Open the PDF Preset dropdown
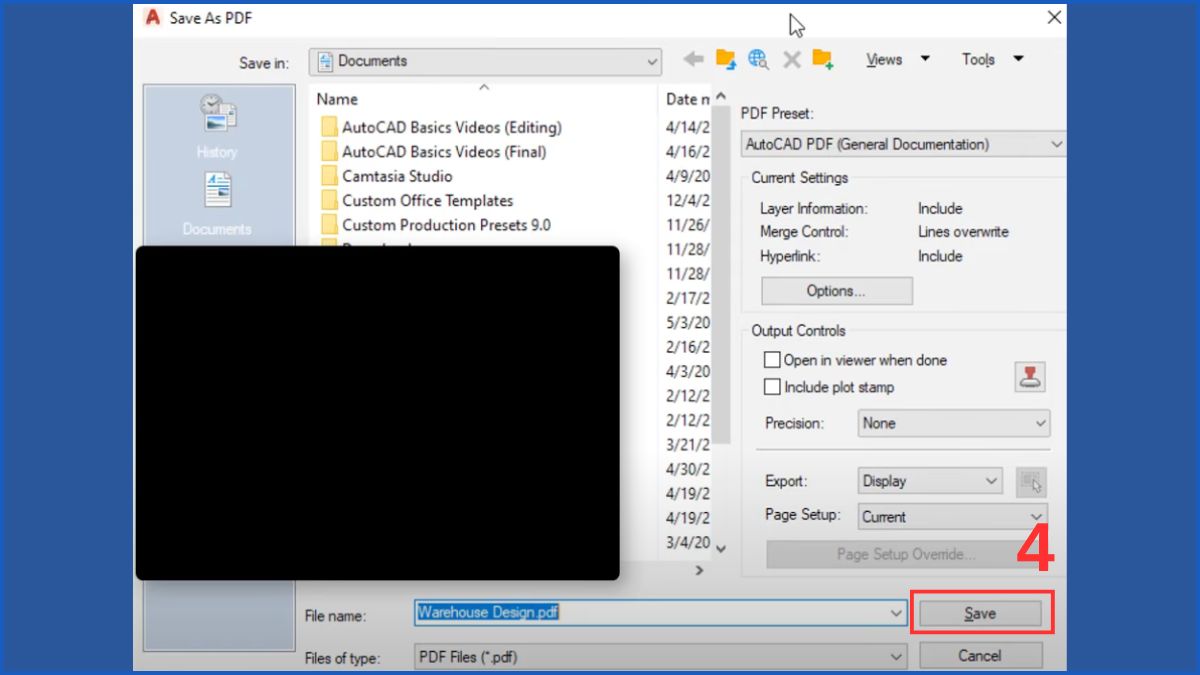The height and width of the screenshot is (675, 1200). click(903, 145)
